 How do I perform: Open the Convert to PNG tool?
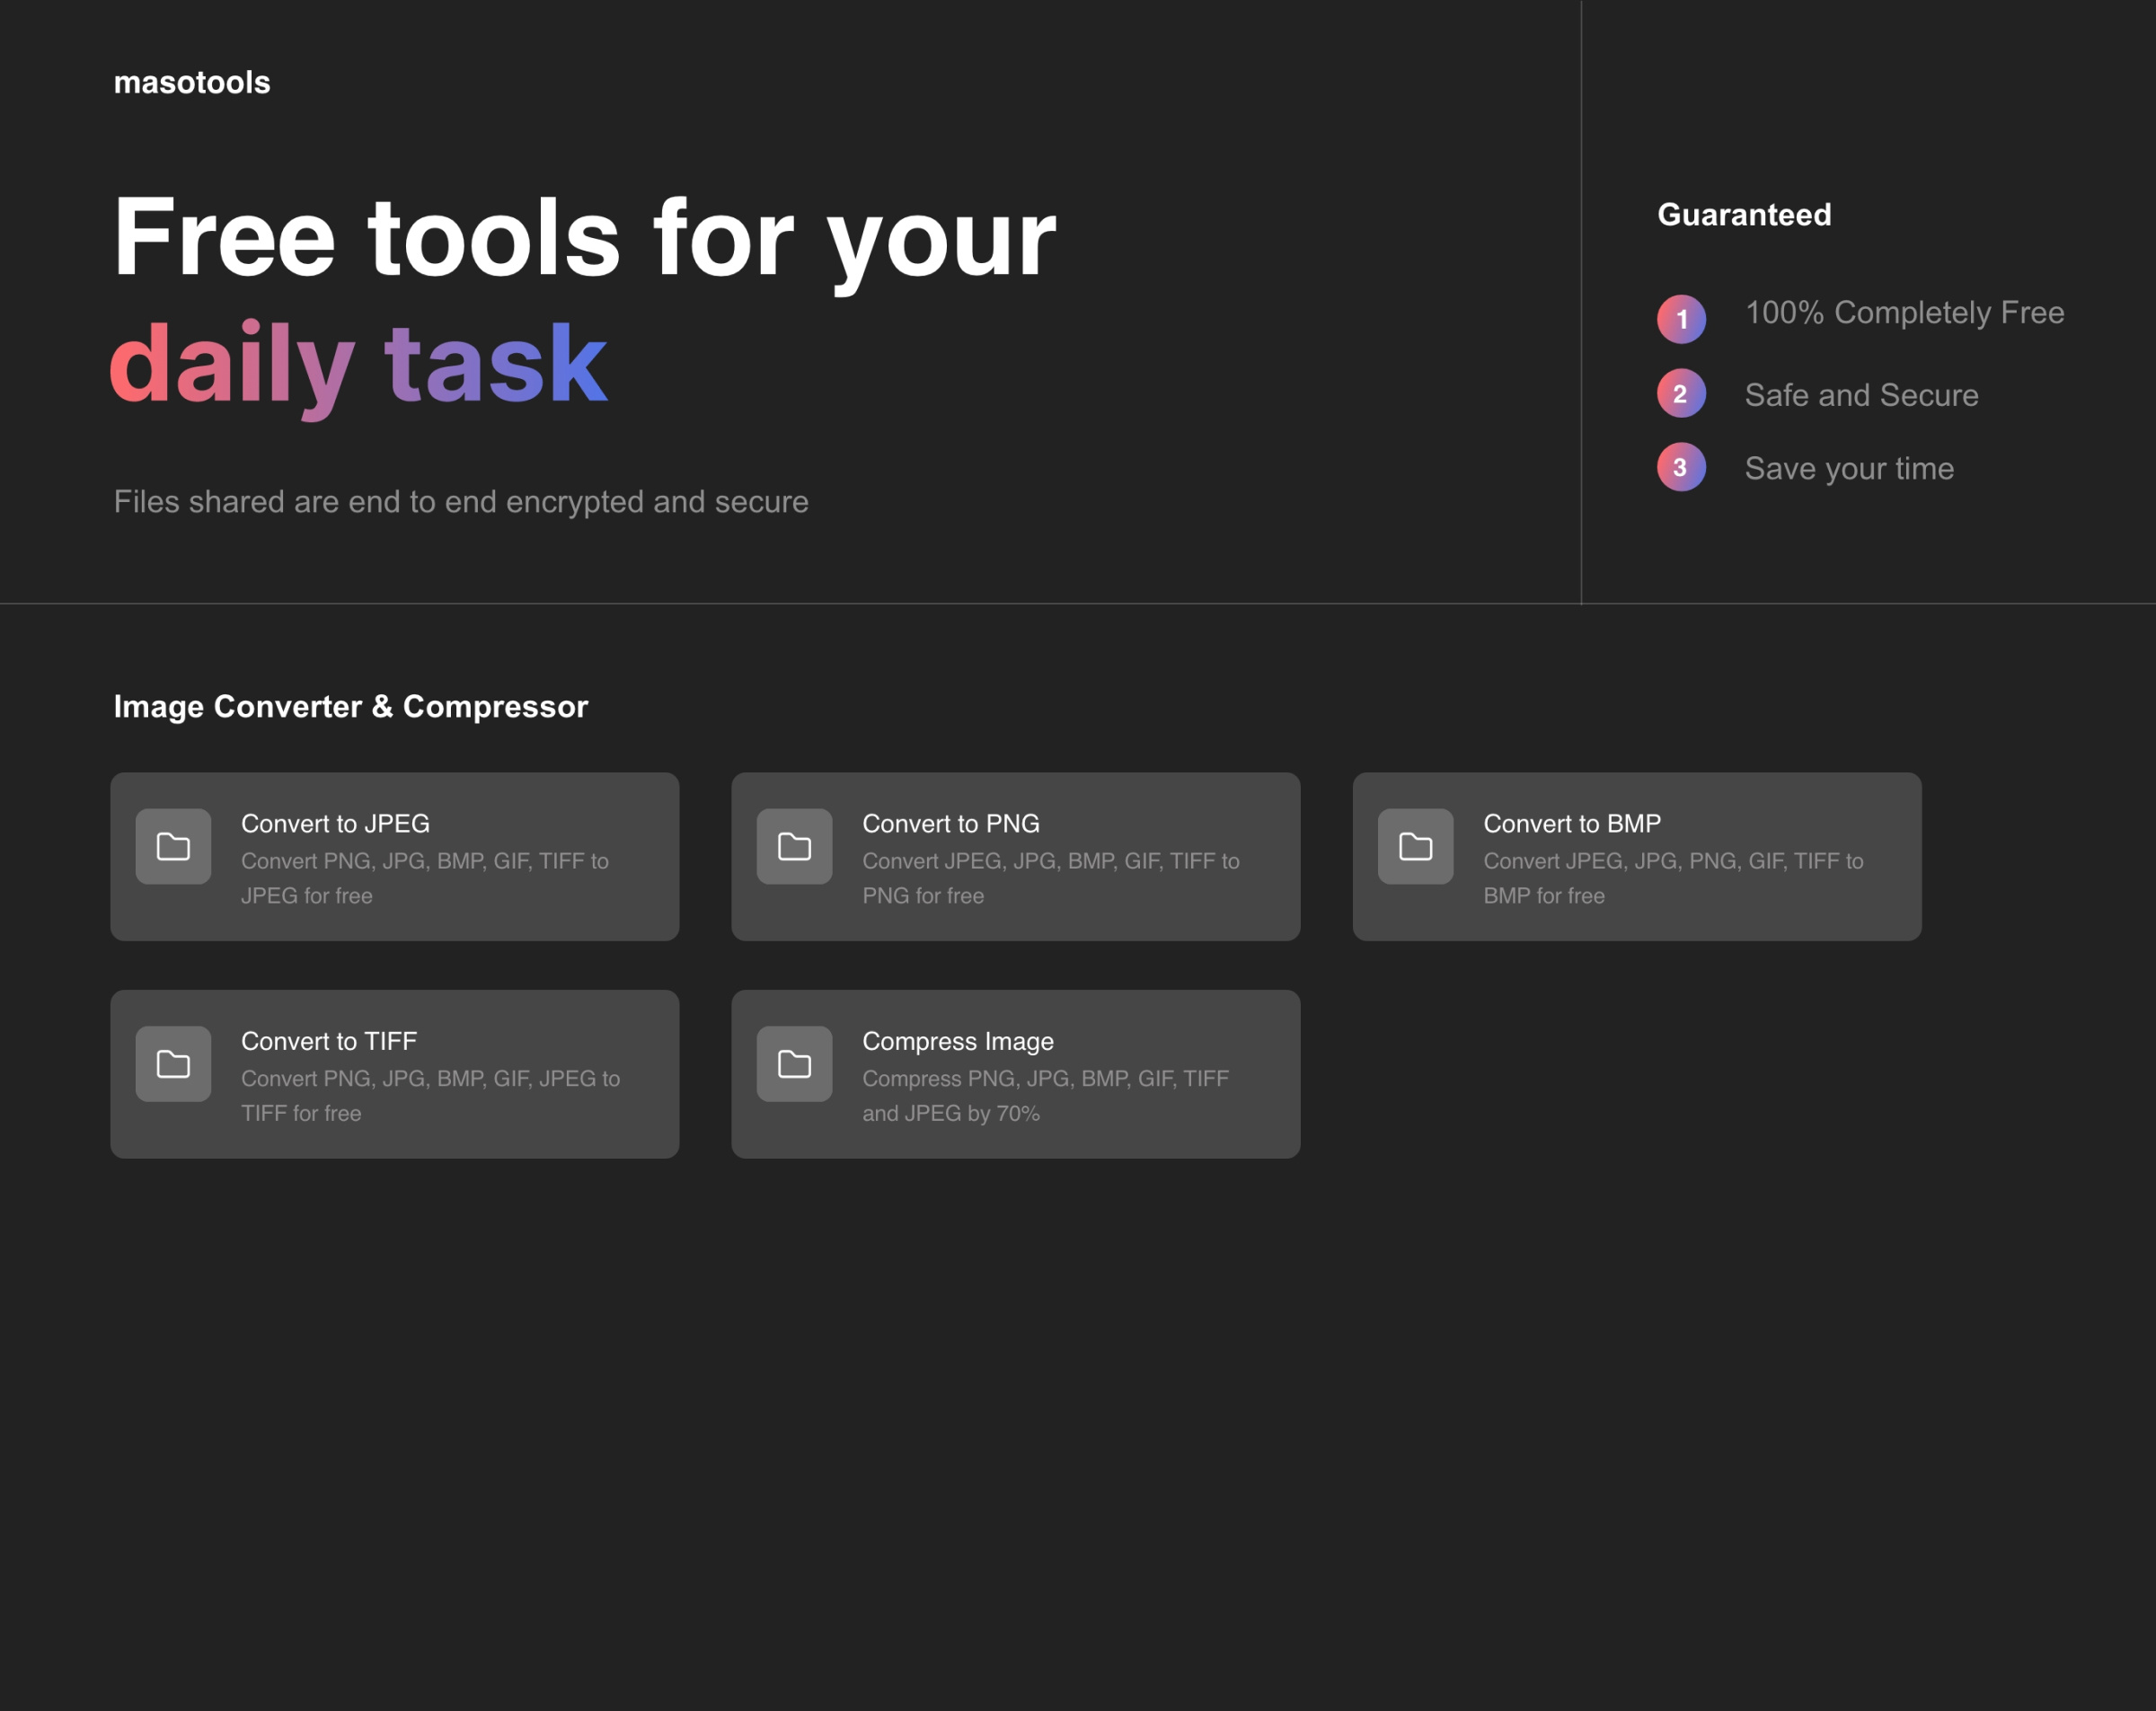[1016, 856]
